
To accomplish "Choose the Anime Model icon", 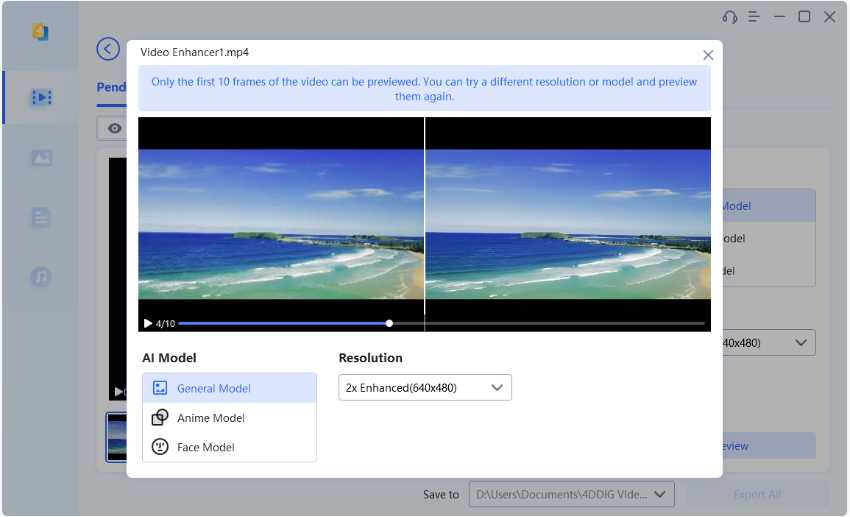I will point(160,418).
